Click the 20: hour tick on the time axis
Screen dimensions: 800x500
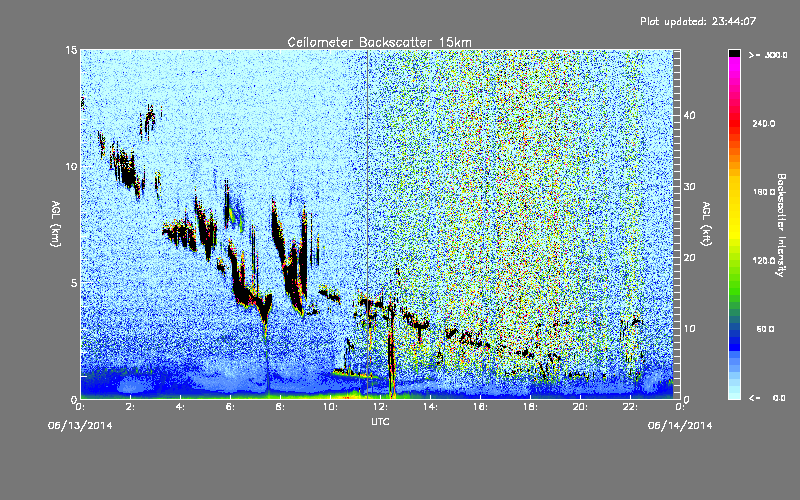[x=581, y=407]
